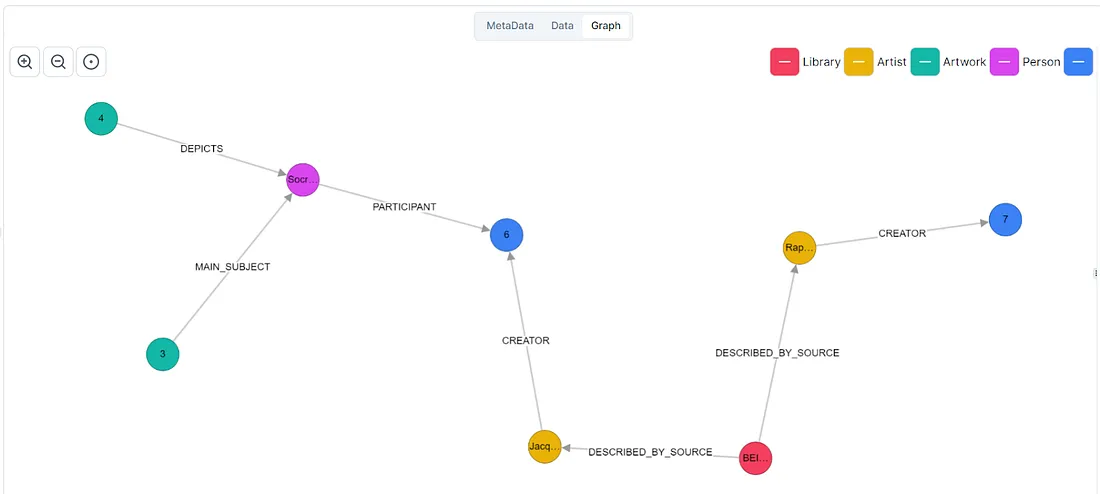Click DESCRIBED_BY_SOURCE label toward Jacq... node
The image size is (1100, 494).
click(x=650, y=452)
